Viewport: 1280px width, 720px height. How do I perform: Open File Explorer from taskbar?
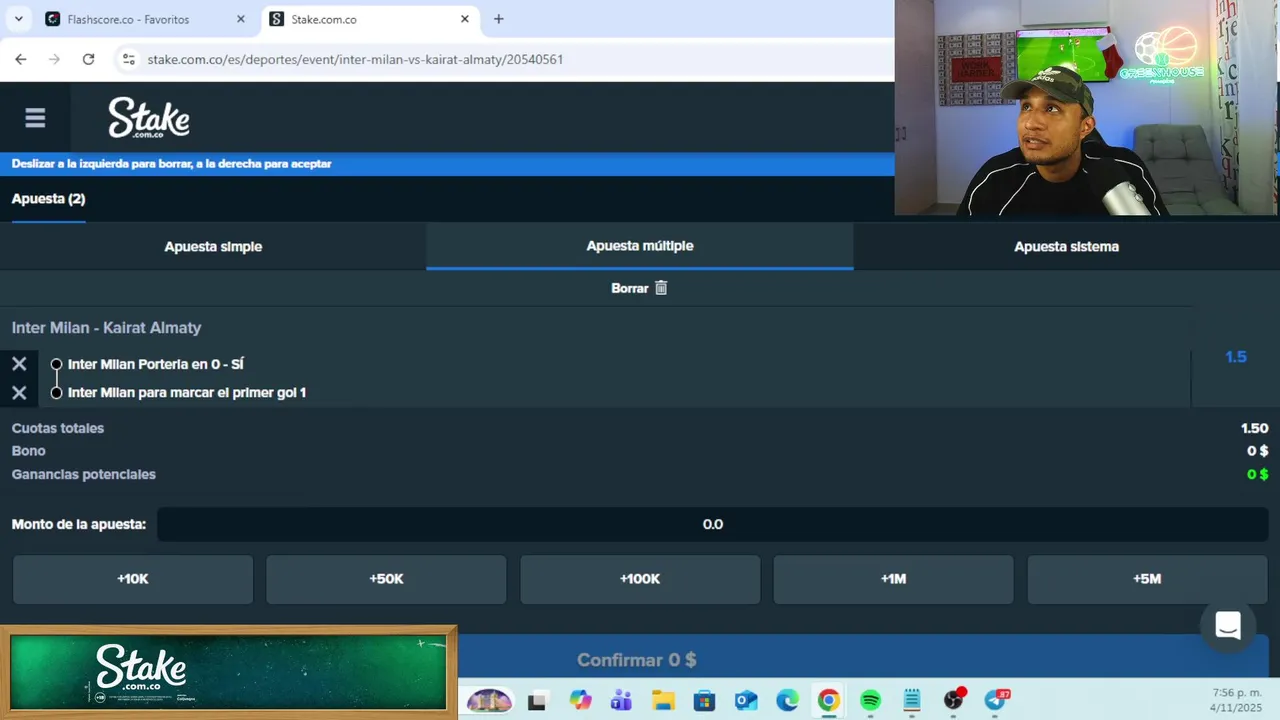(663, 701)
